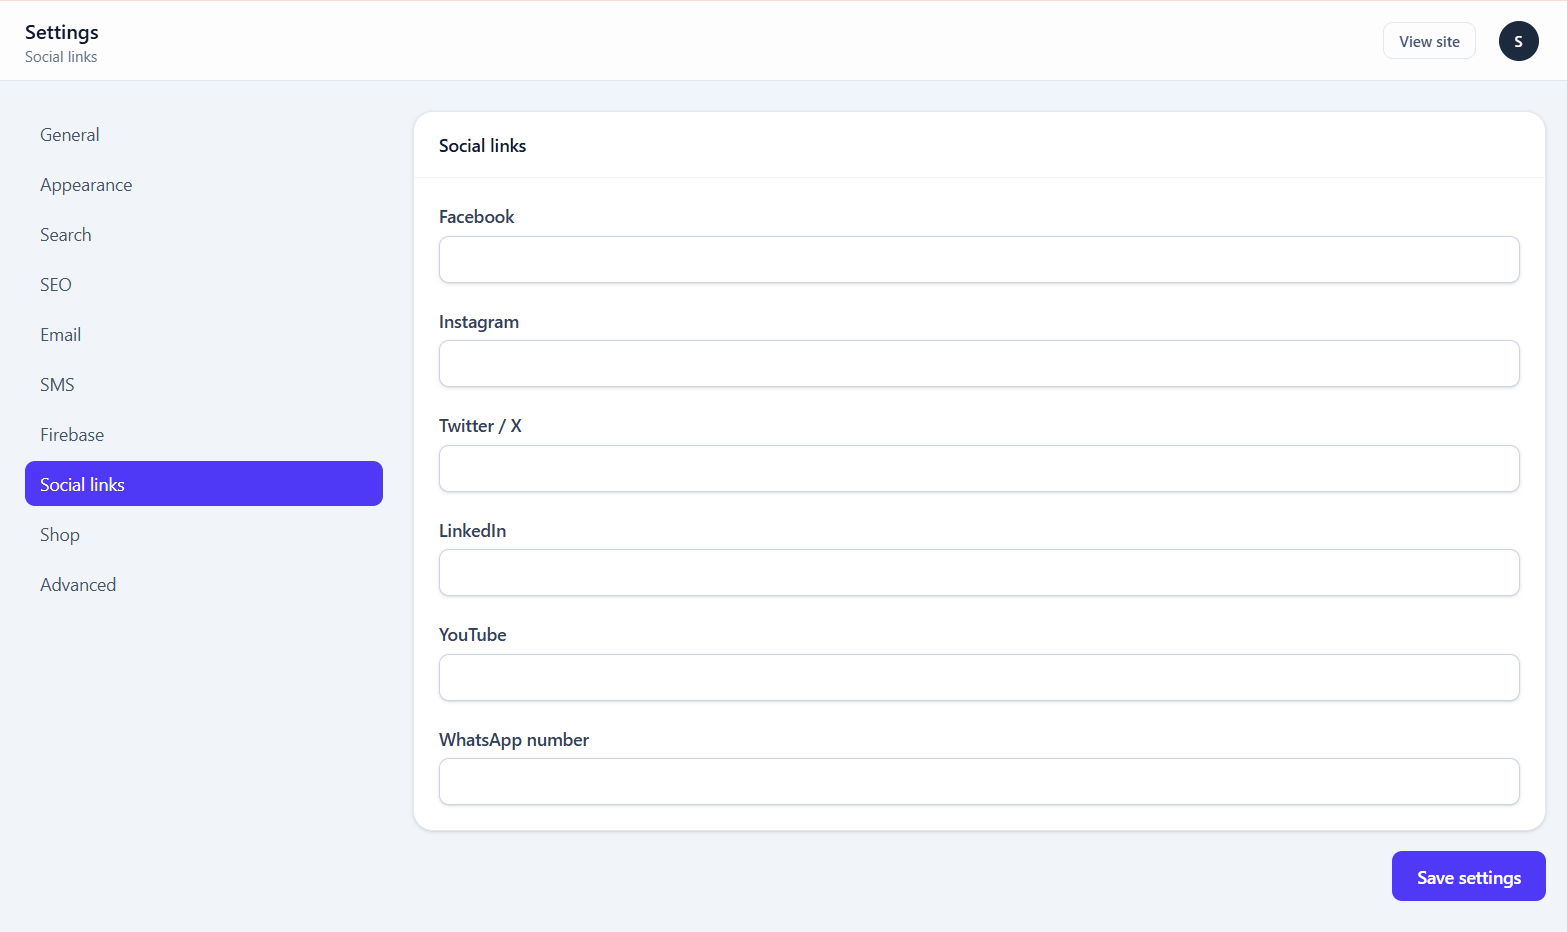Save settings with the purple button
The height and width of the screenshot is (932, 1567).
1468,876
